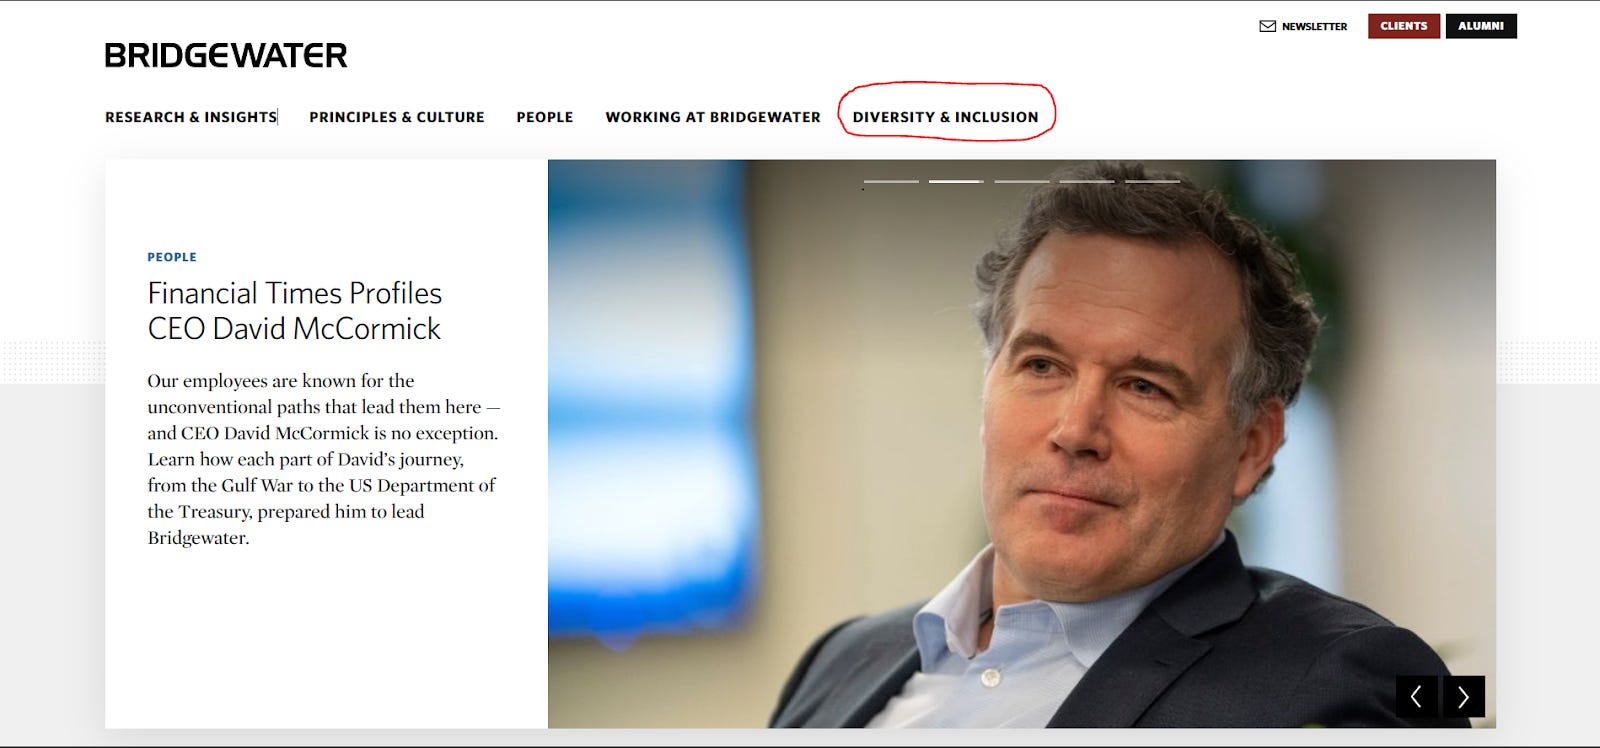Advance carousel with right arrow
This screenshot has height=748, width=1600.
pos(1464,696)
